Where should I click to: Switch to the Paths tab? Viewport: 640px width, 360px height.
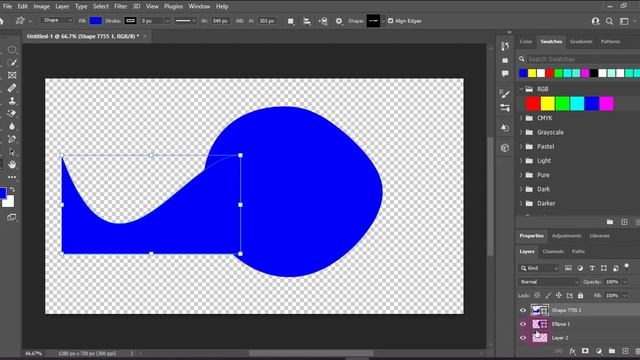[x=578, y=252]
